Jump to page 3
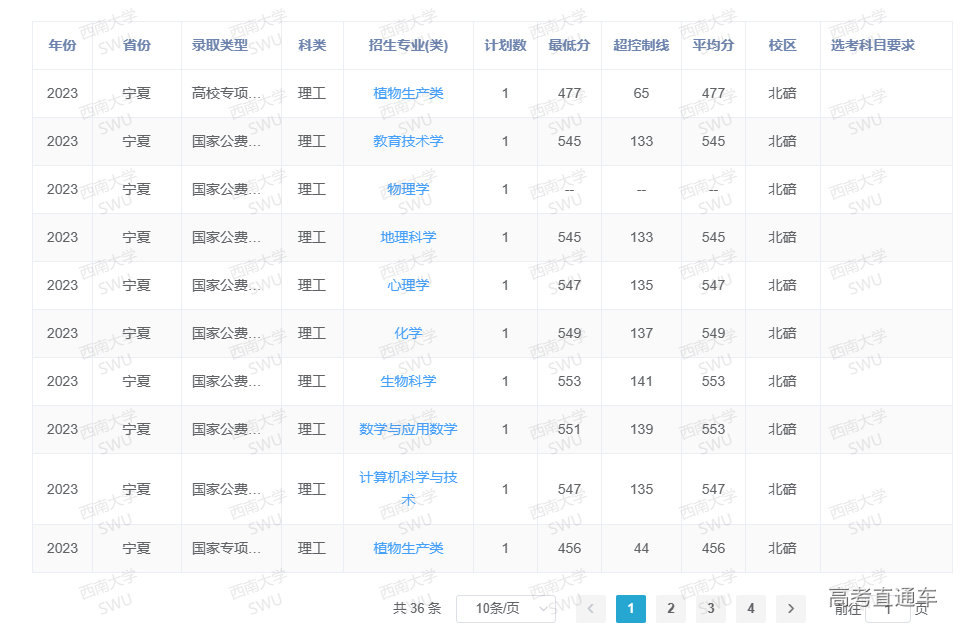 (x=711, y=608)
